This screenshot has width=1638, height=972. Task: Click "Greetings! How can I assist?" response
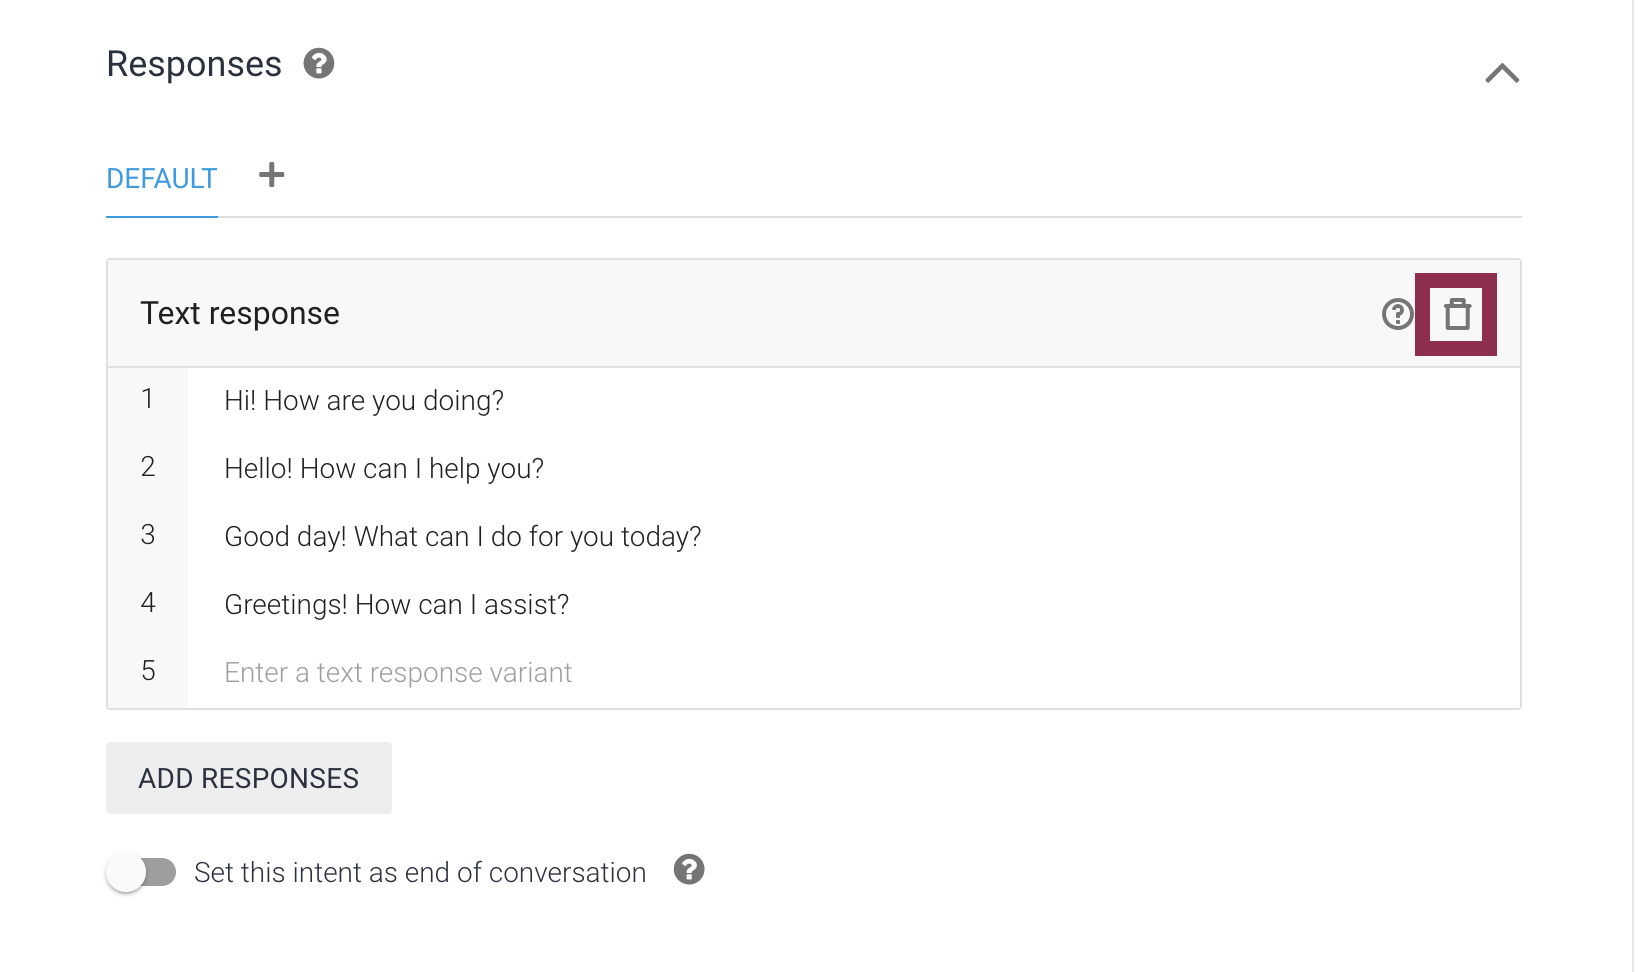397,605
